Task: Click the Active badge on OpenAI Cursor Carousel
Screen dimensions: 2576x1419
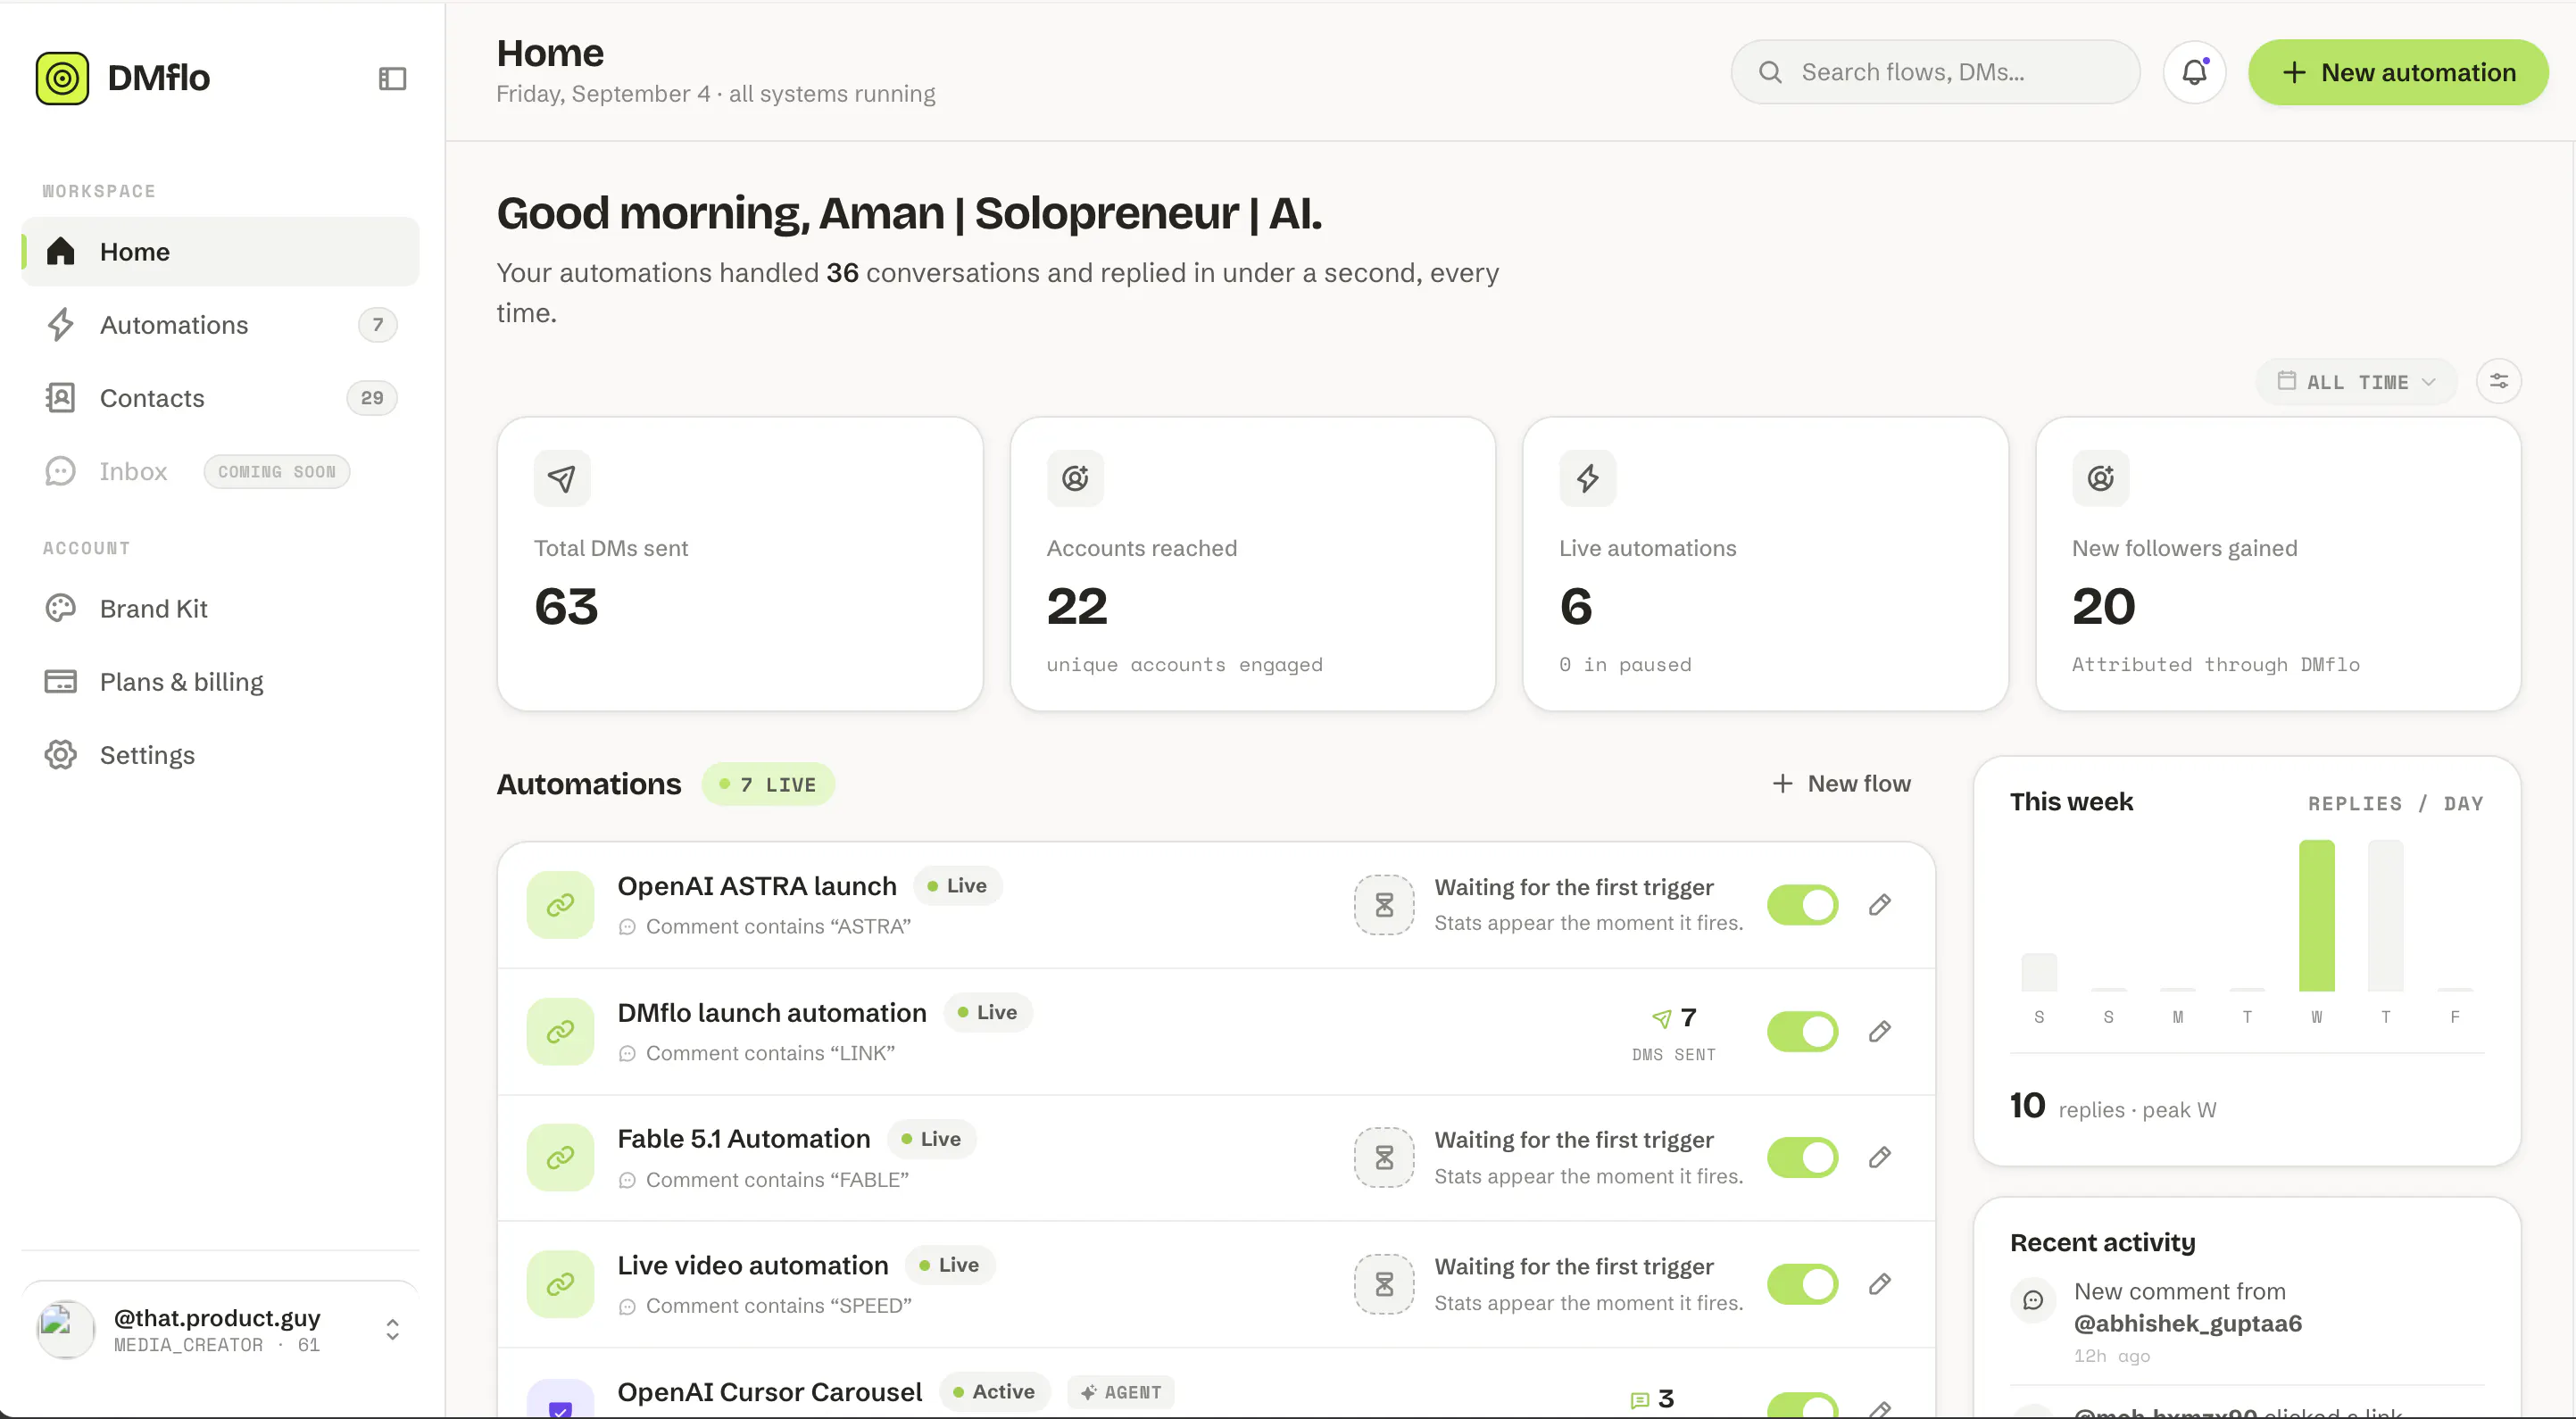Action: click(995, 1392)
